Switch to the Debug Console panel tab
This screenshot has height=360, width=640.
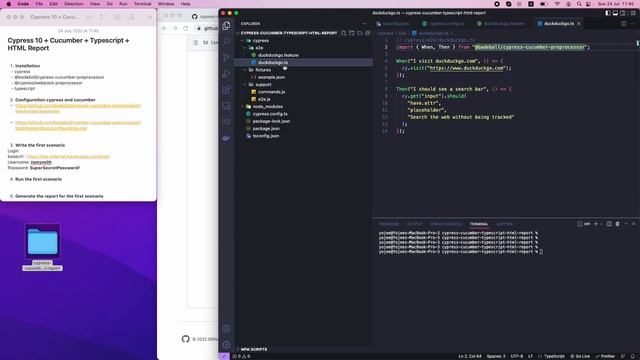(446, 224)
